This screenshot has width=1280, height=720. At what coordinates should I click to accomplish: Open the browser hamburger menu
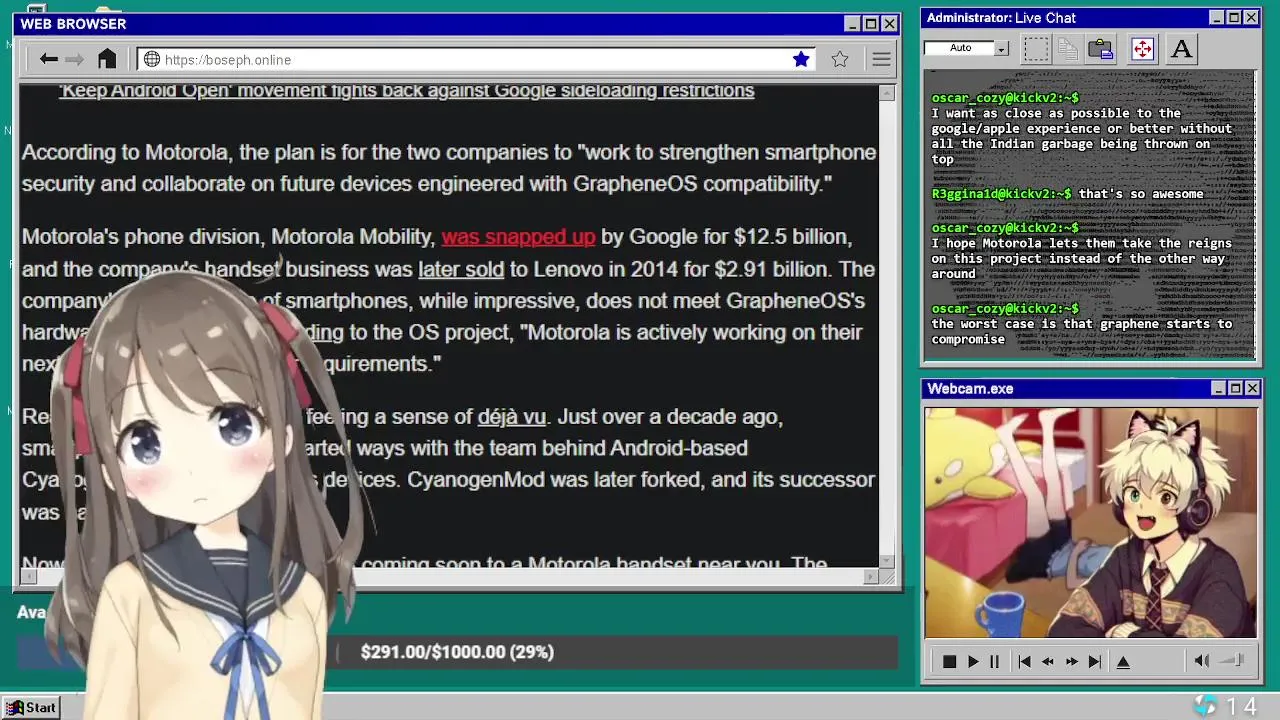pos(881,59)
